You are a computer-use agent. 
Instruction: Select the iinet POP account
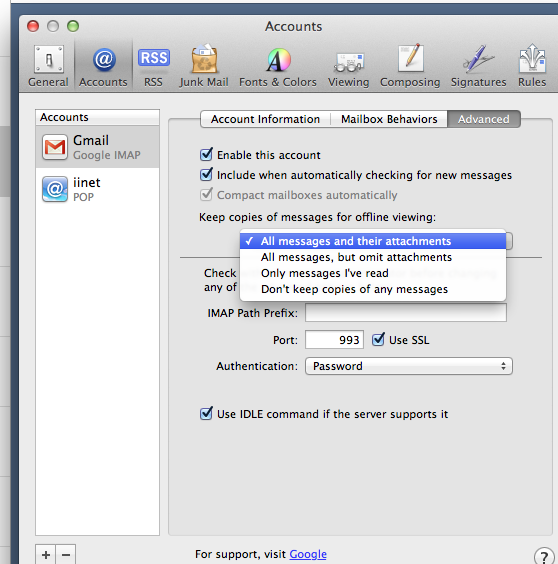pos(97,189)
